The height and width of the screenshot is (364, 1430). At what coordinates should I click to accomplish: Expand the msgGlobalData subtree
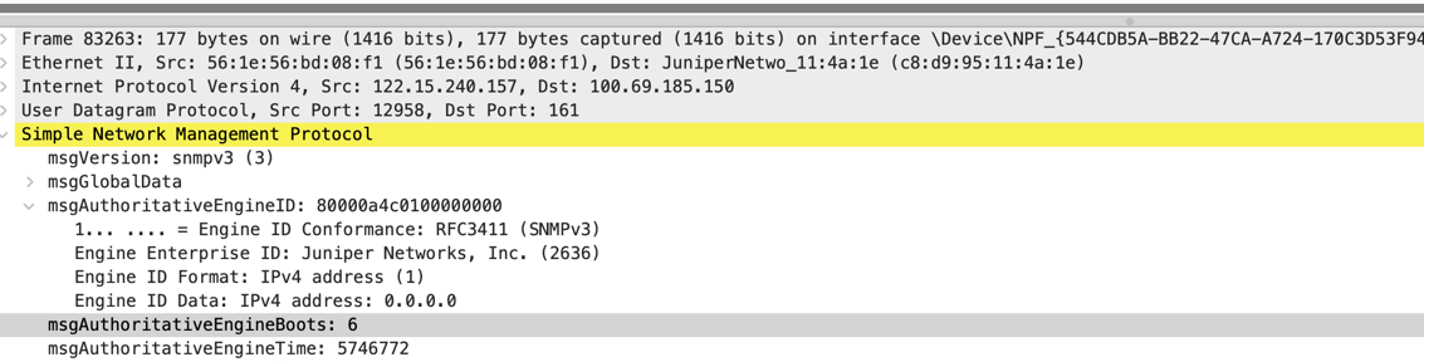(x=30, y=182)
